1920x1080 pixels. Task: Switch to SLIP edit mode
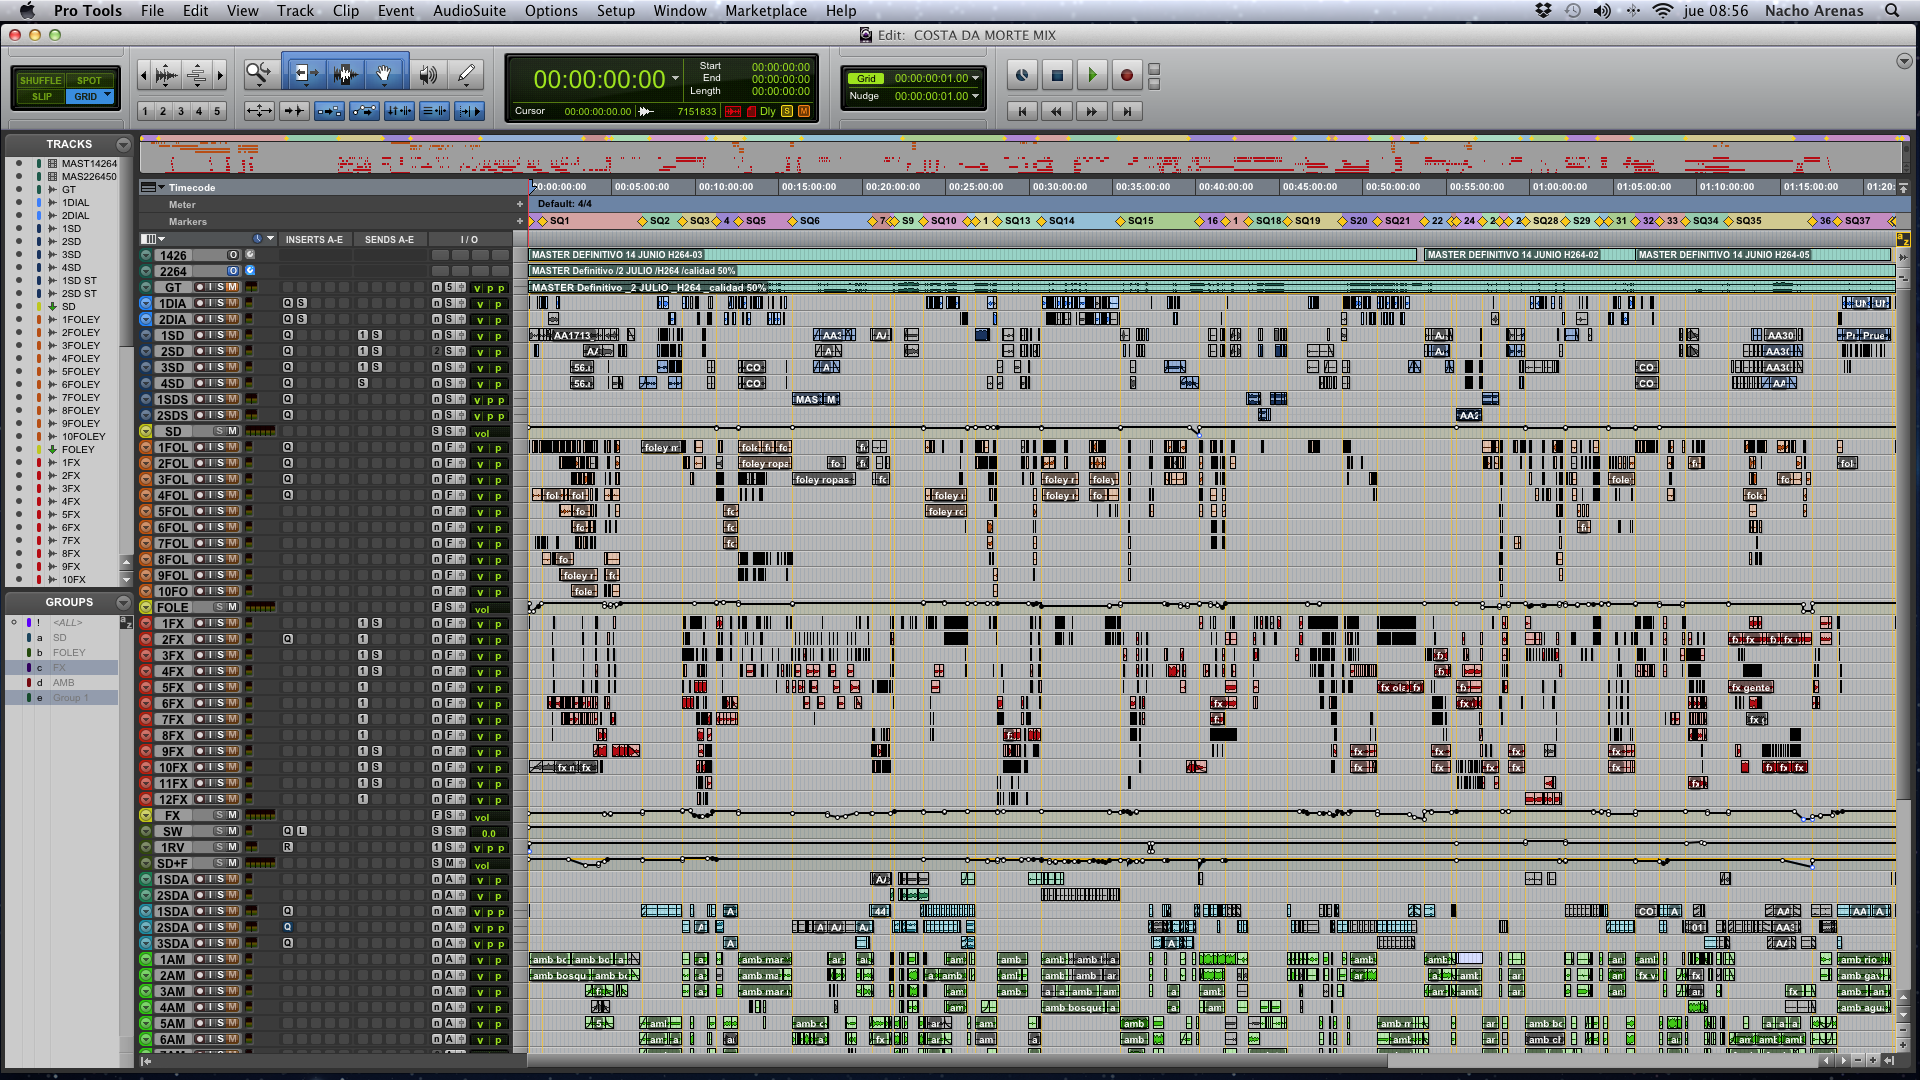point(41,97)
